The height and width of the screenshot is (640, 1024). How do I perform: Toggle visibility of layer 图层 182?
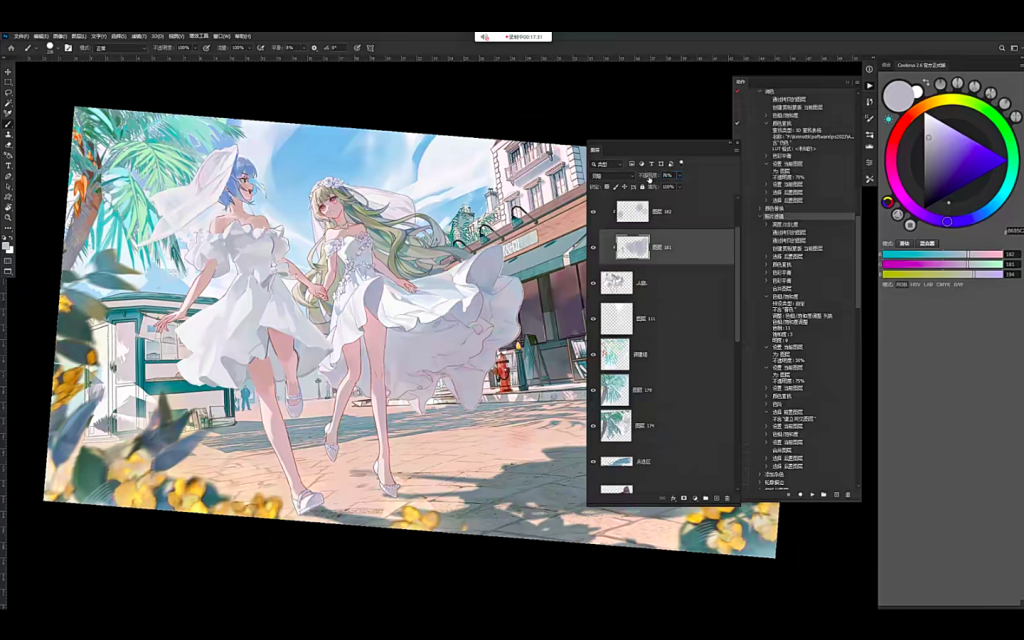pyautogui.click(x=594, y=211)
